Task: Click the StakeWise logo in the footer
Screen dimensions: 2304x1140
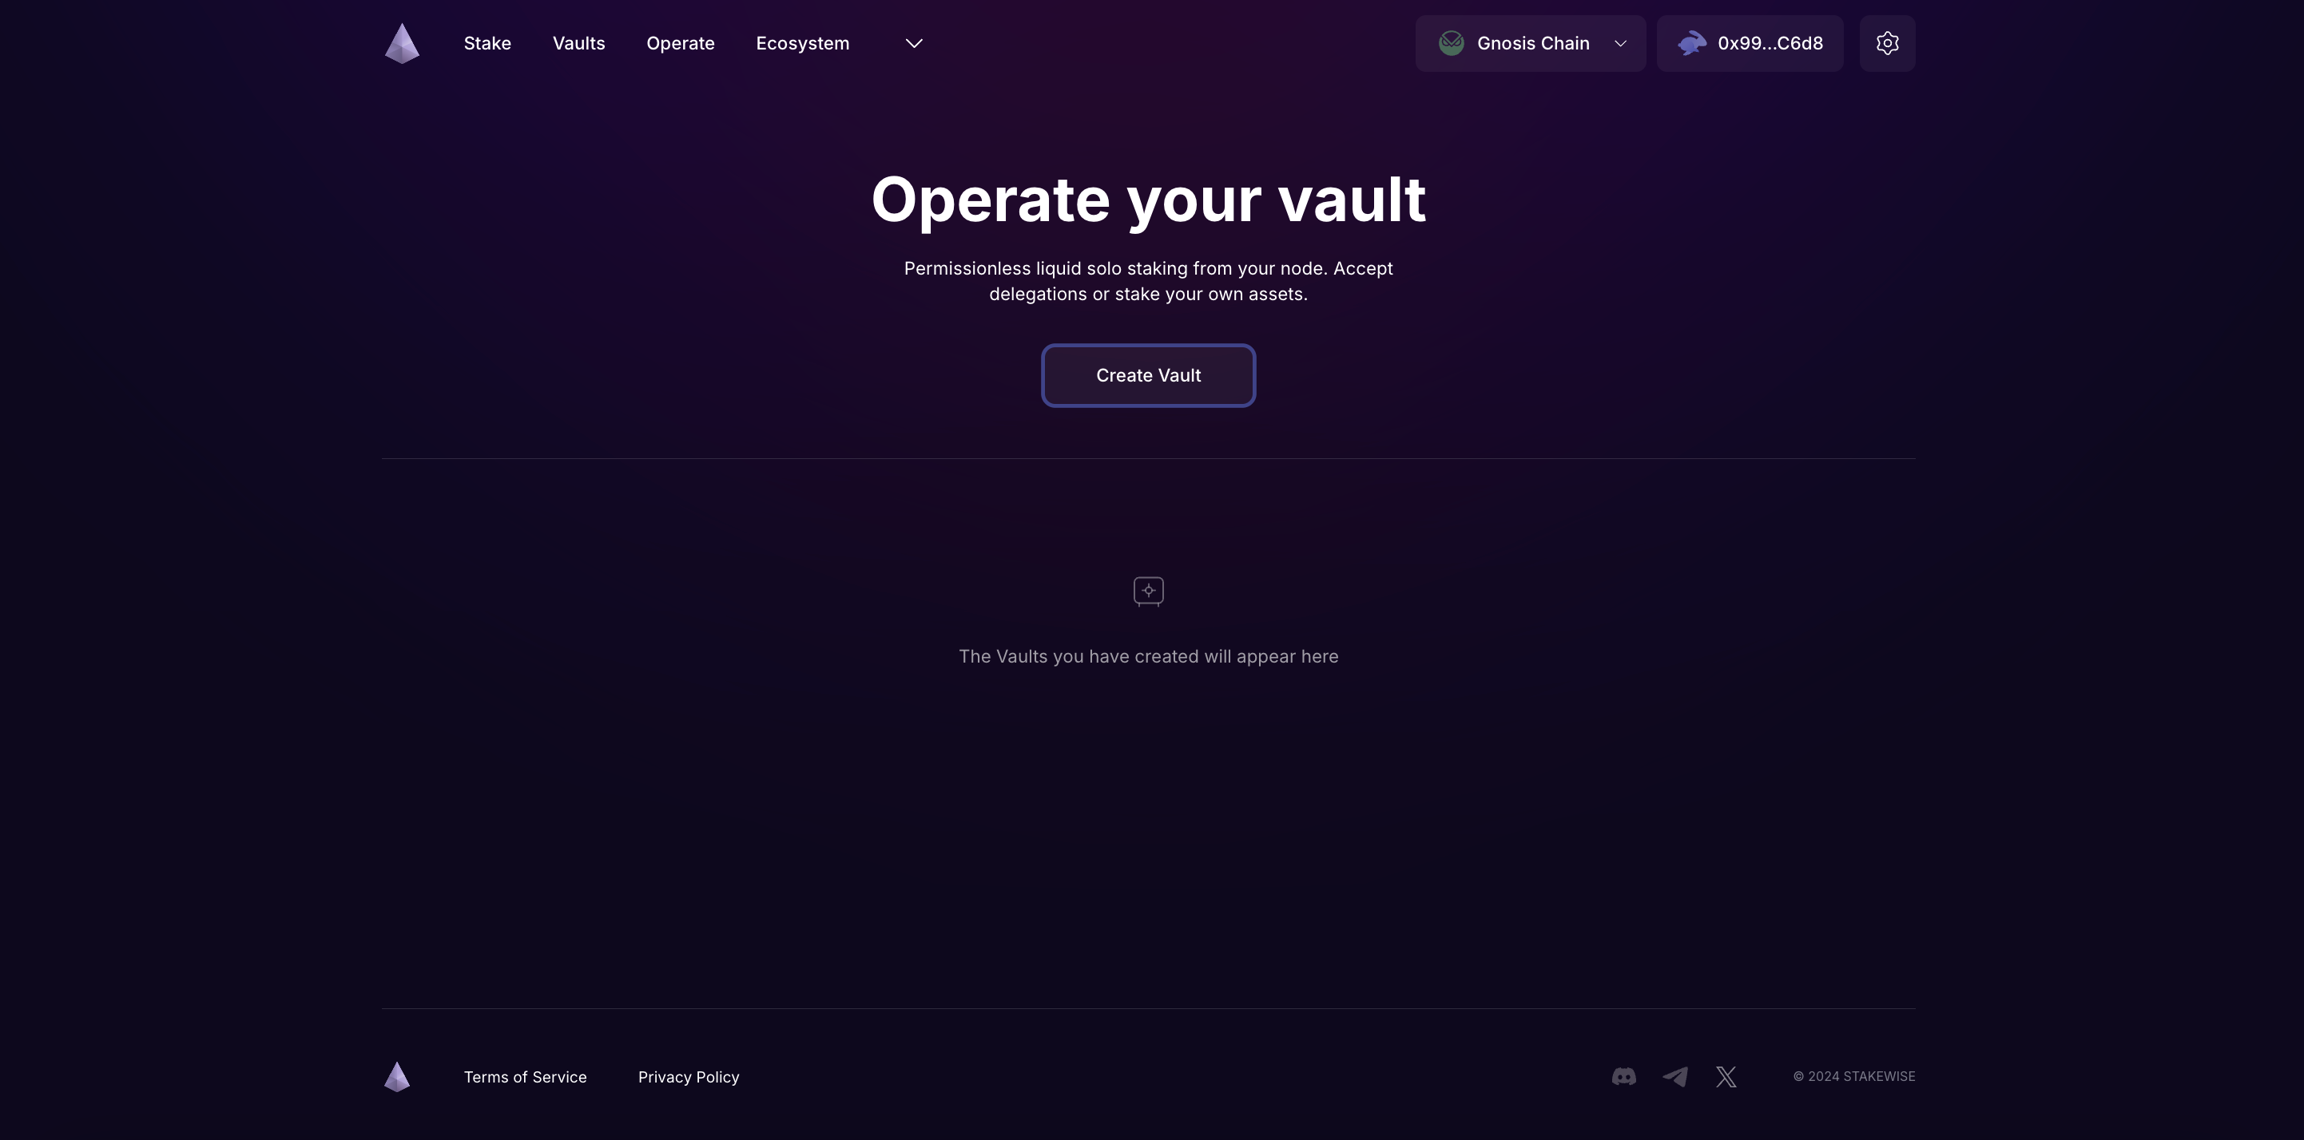Action: point(397,1076)
